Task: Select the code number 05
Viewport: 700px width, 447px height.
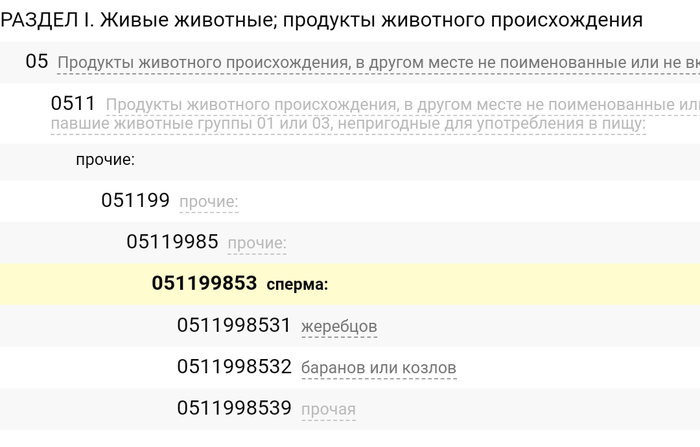Action: click(x=37, y=62)
